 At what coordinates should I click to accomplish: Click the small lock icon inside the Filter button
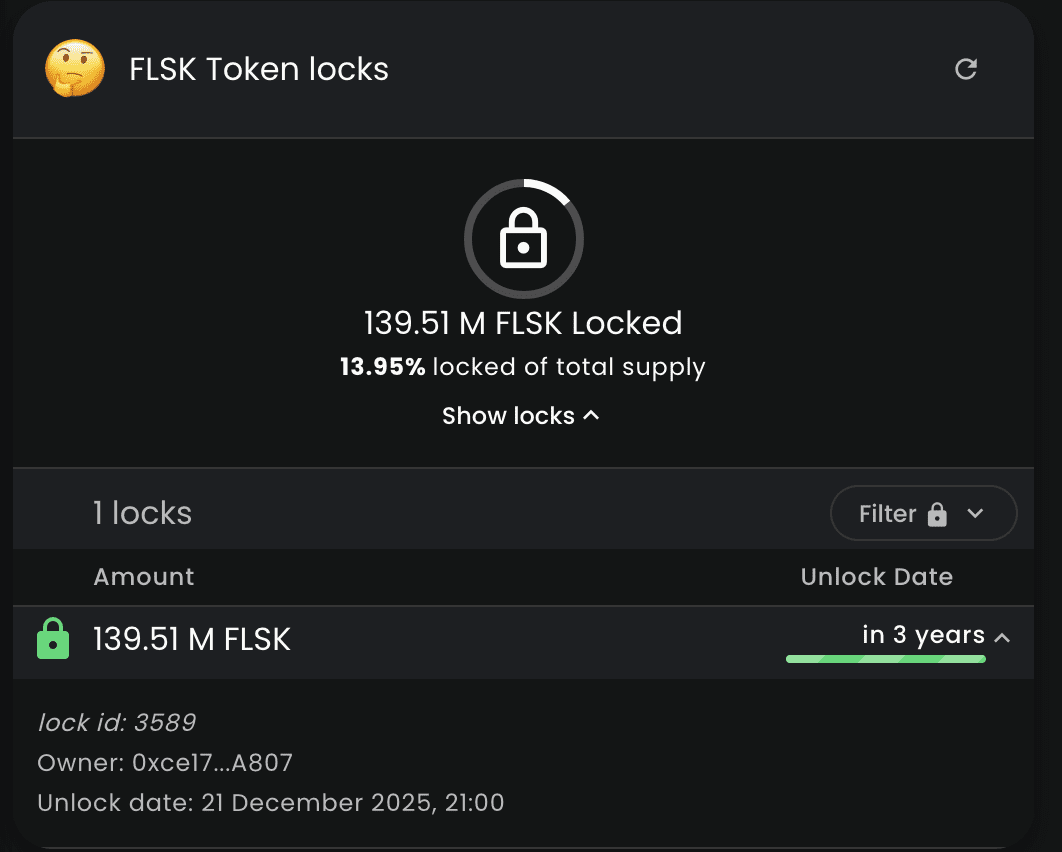pos(937,513)
